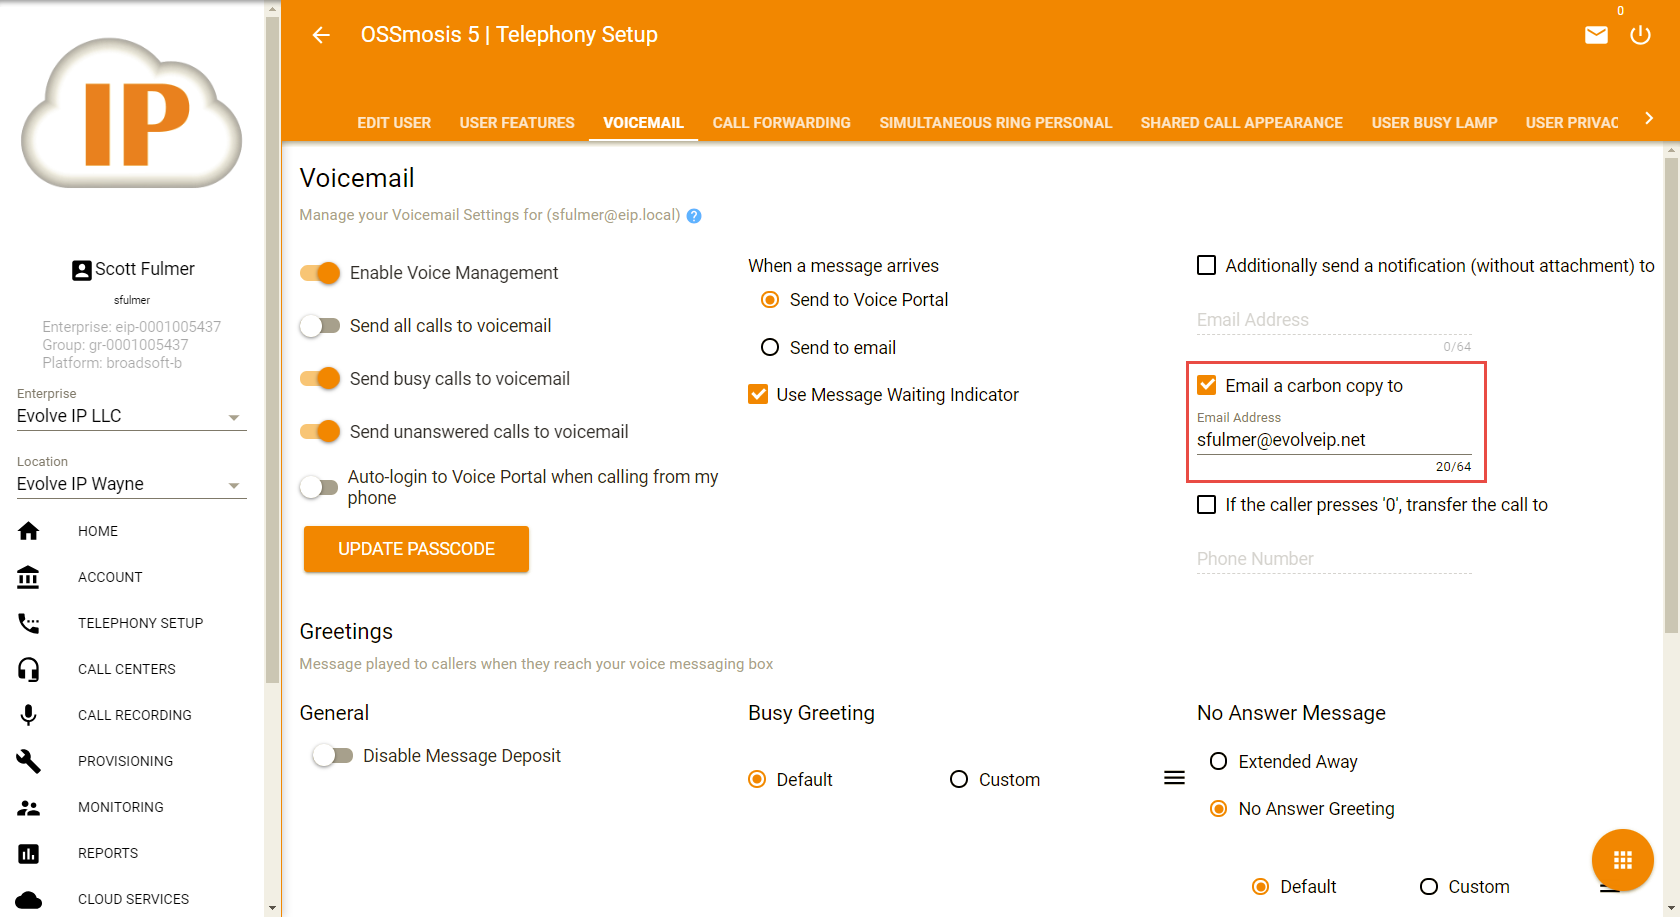Open the Location dropdown Evolve IP Wayne
This screenshot has height=917, width=1680.
131,484
